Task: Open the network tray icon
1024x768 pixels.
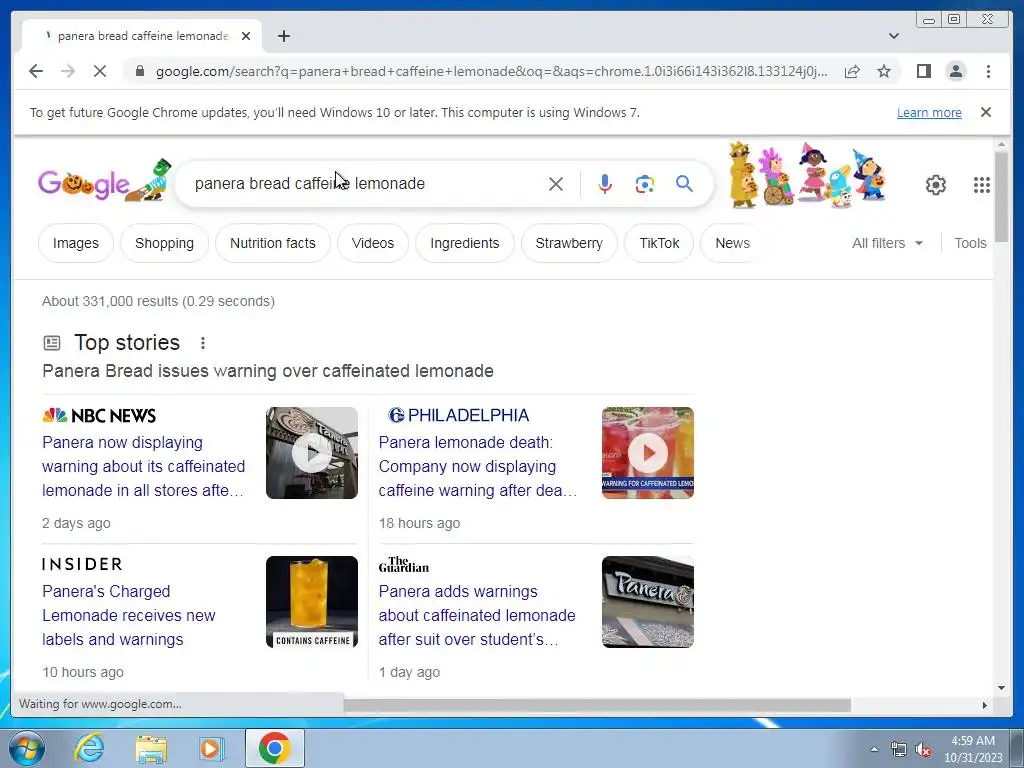Action: (x=899, y=750)
